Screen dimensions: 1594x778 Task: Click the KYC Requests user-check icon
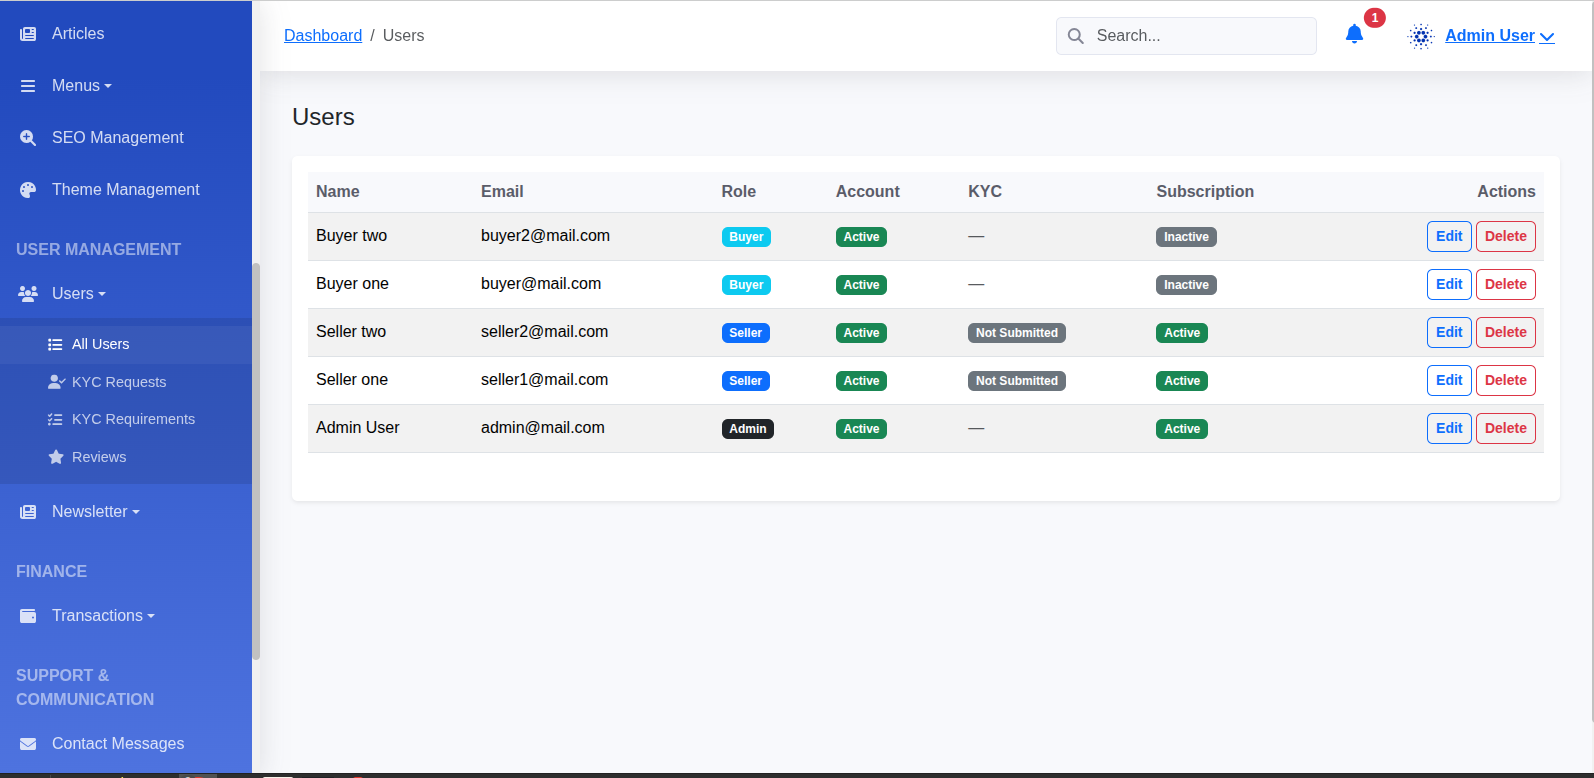click(56, 382)
